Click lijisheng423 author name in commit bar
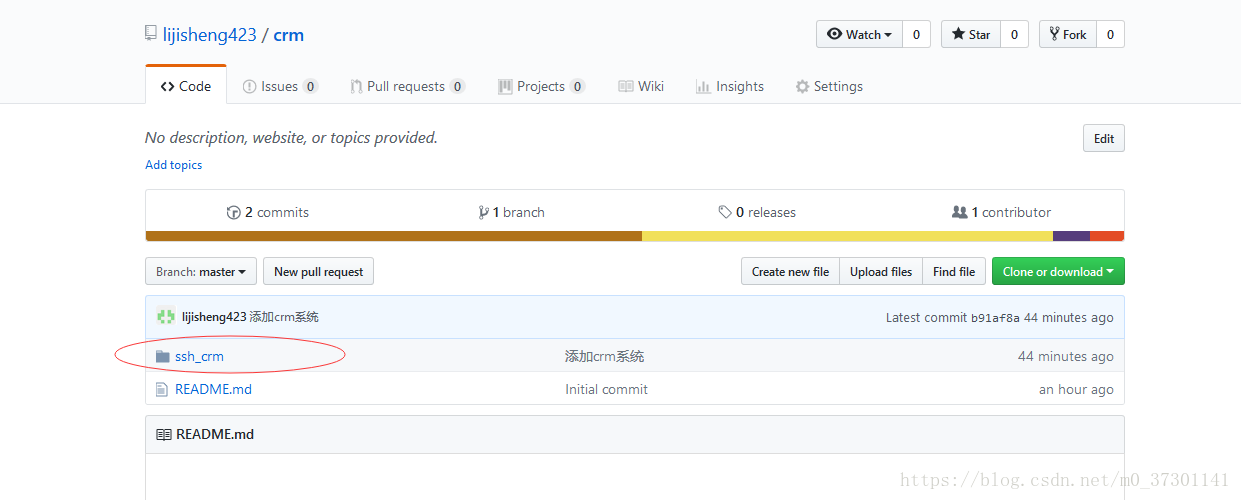The image size is (1241, 500). coord(214,317)
